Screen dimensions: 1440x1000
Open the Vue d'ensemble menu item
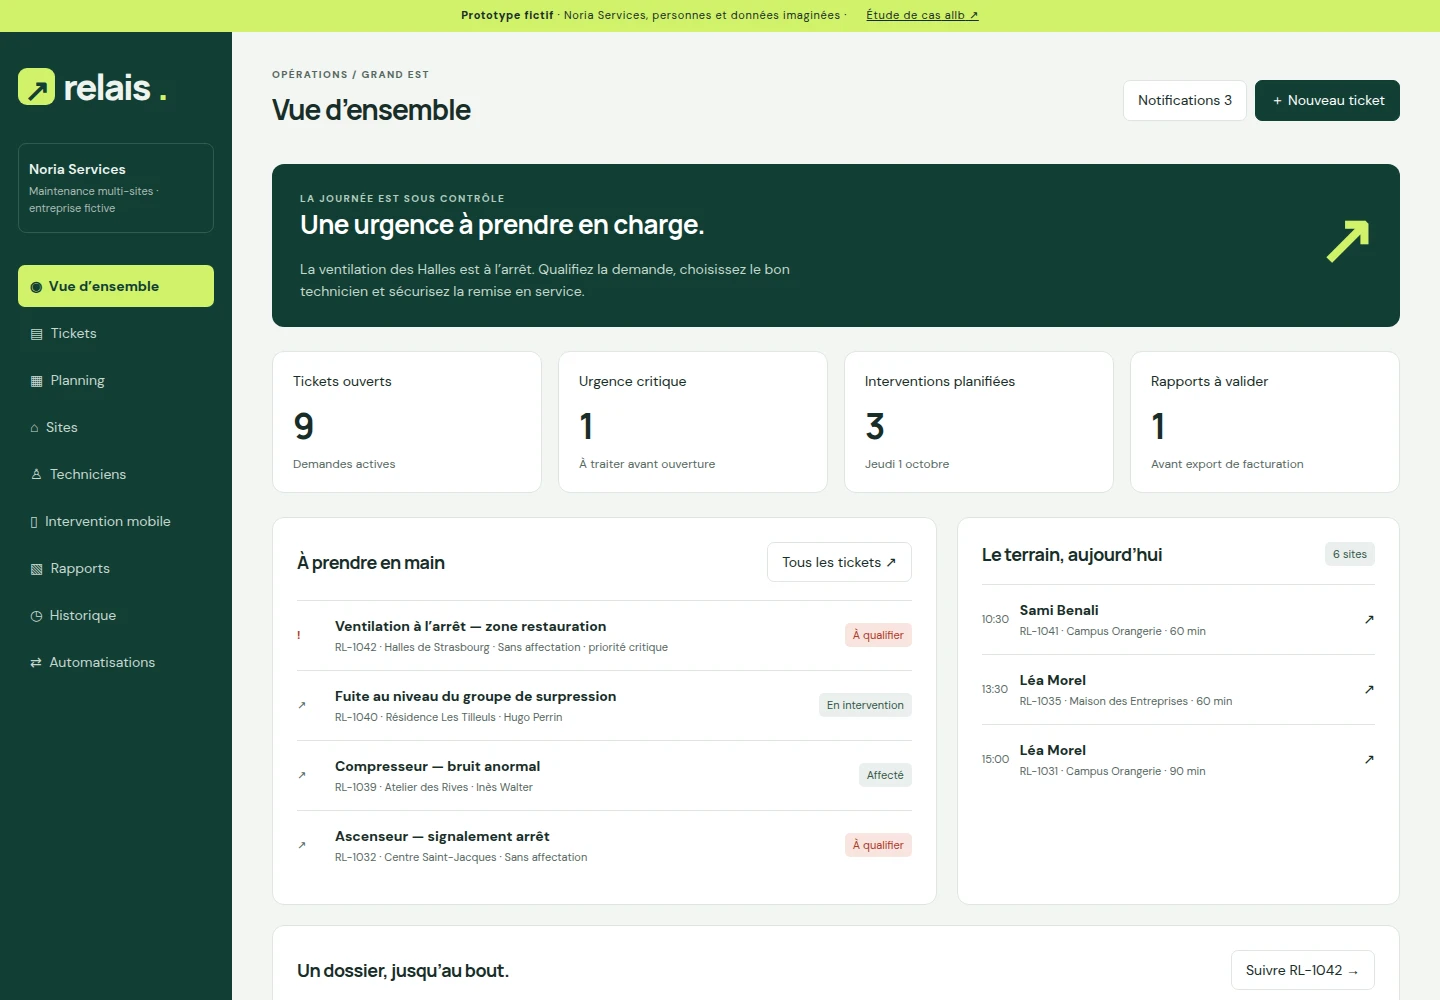pyautogui.click(x=116, y=286)
